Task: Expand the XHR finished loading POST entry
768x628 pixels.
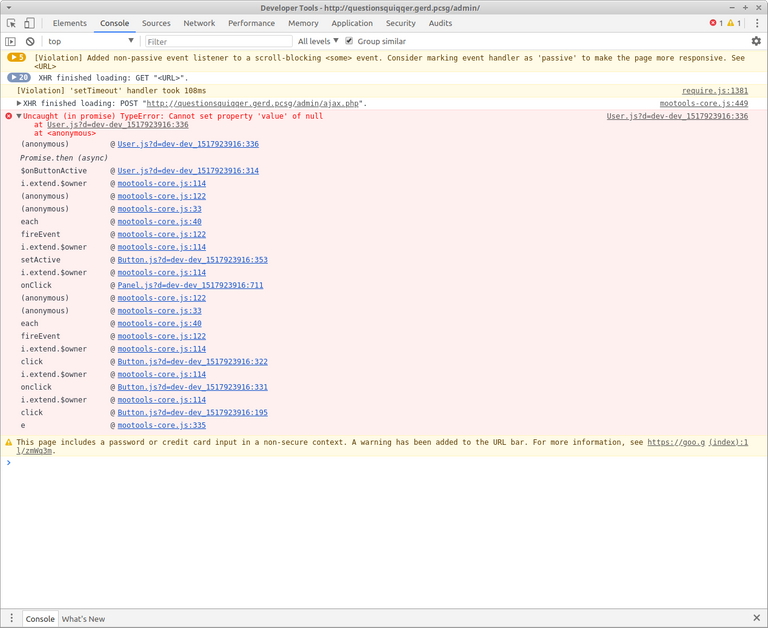Action: 19,103
